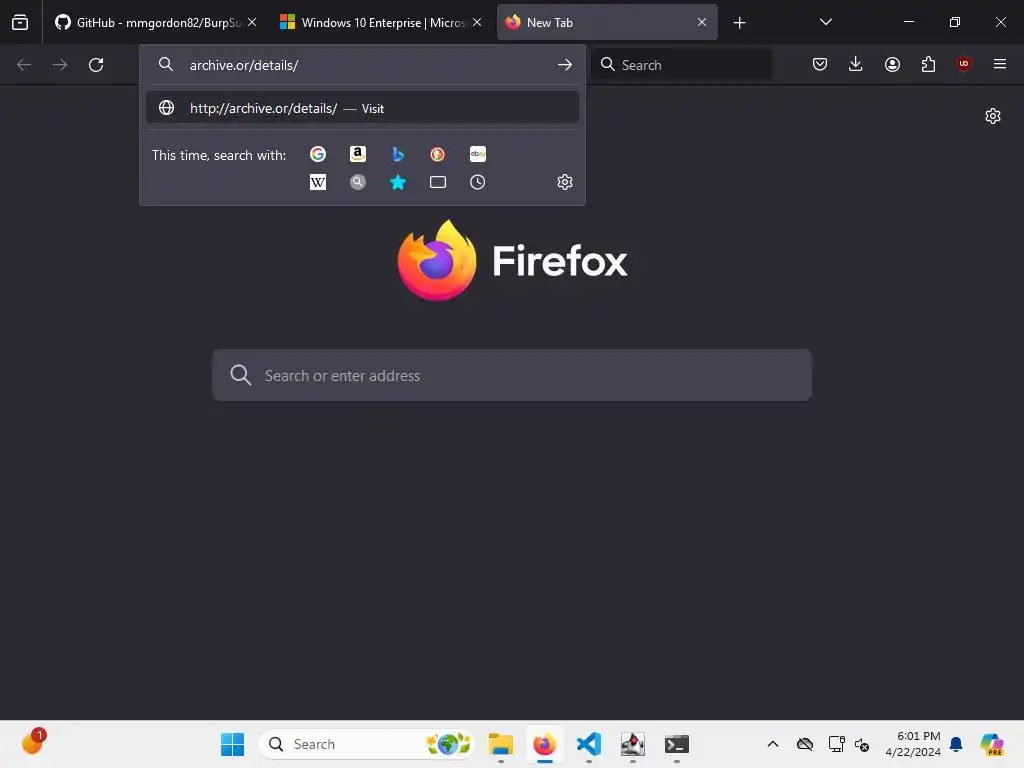Search in Bookmarks with star icon
Viewport: 1024px width, 768px height.
click(398, 182)
